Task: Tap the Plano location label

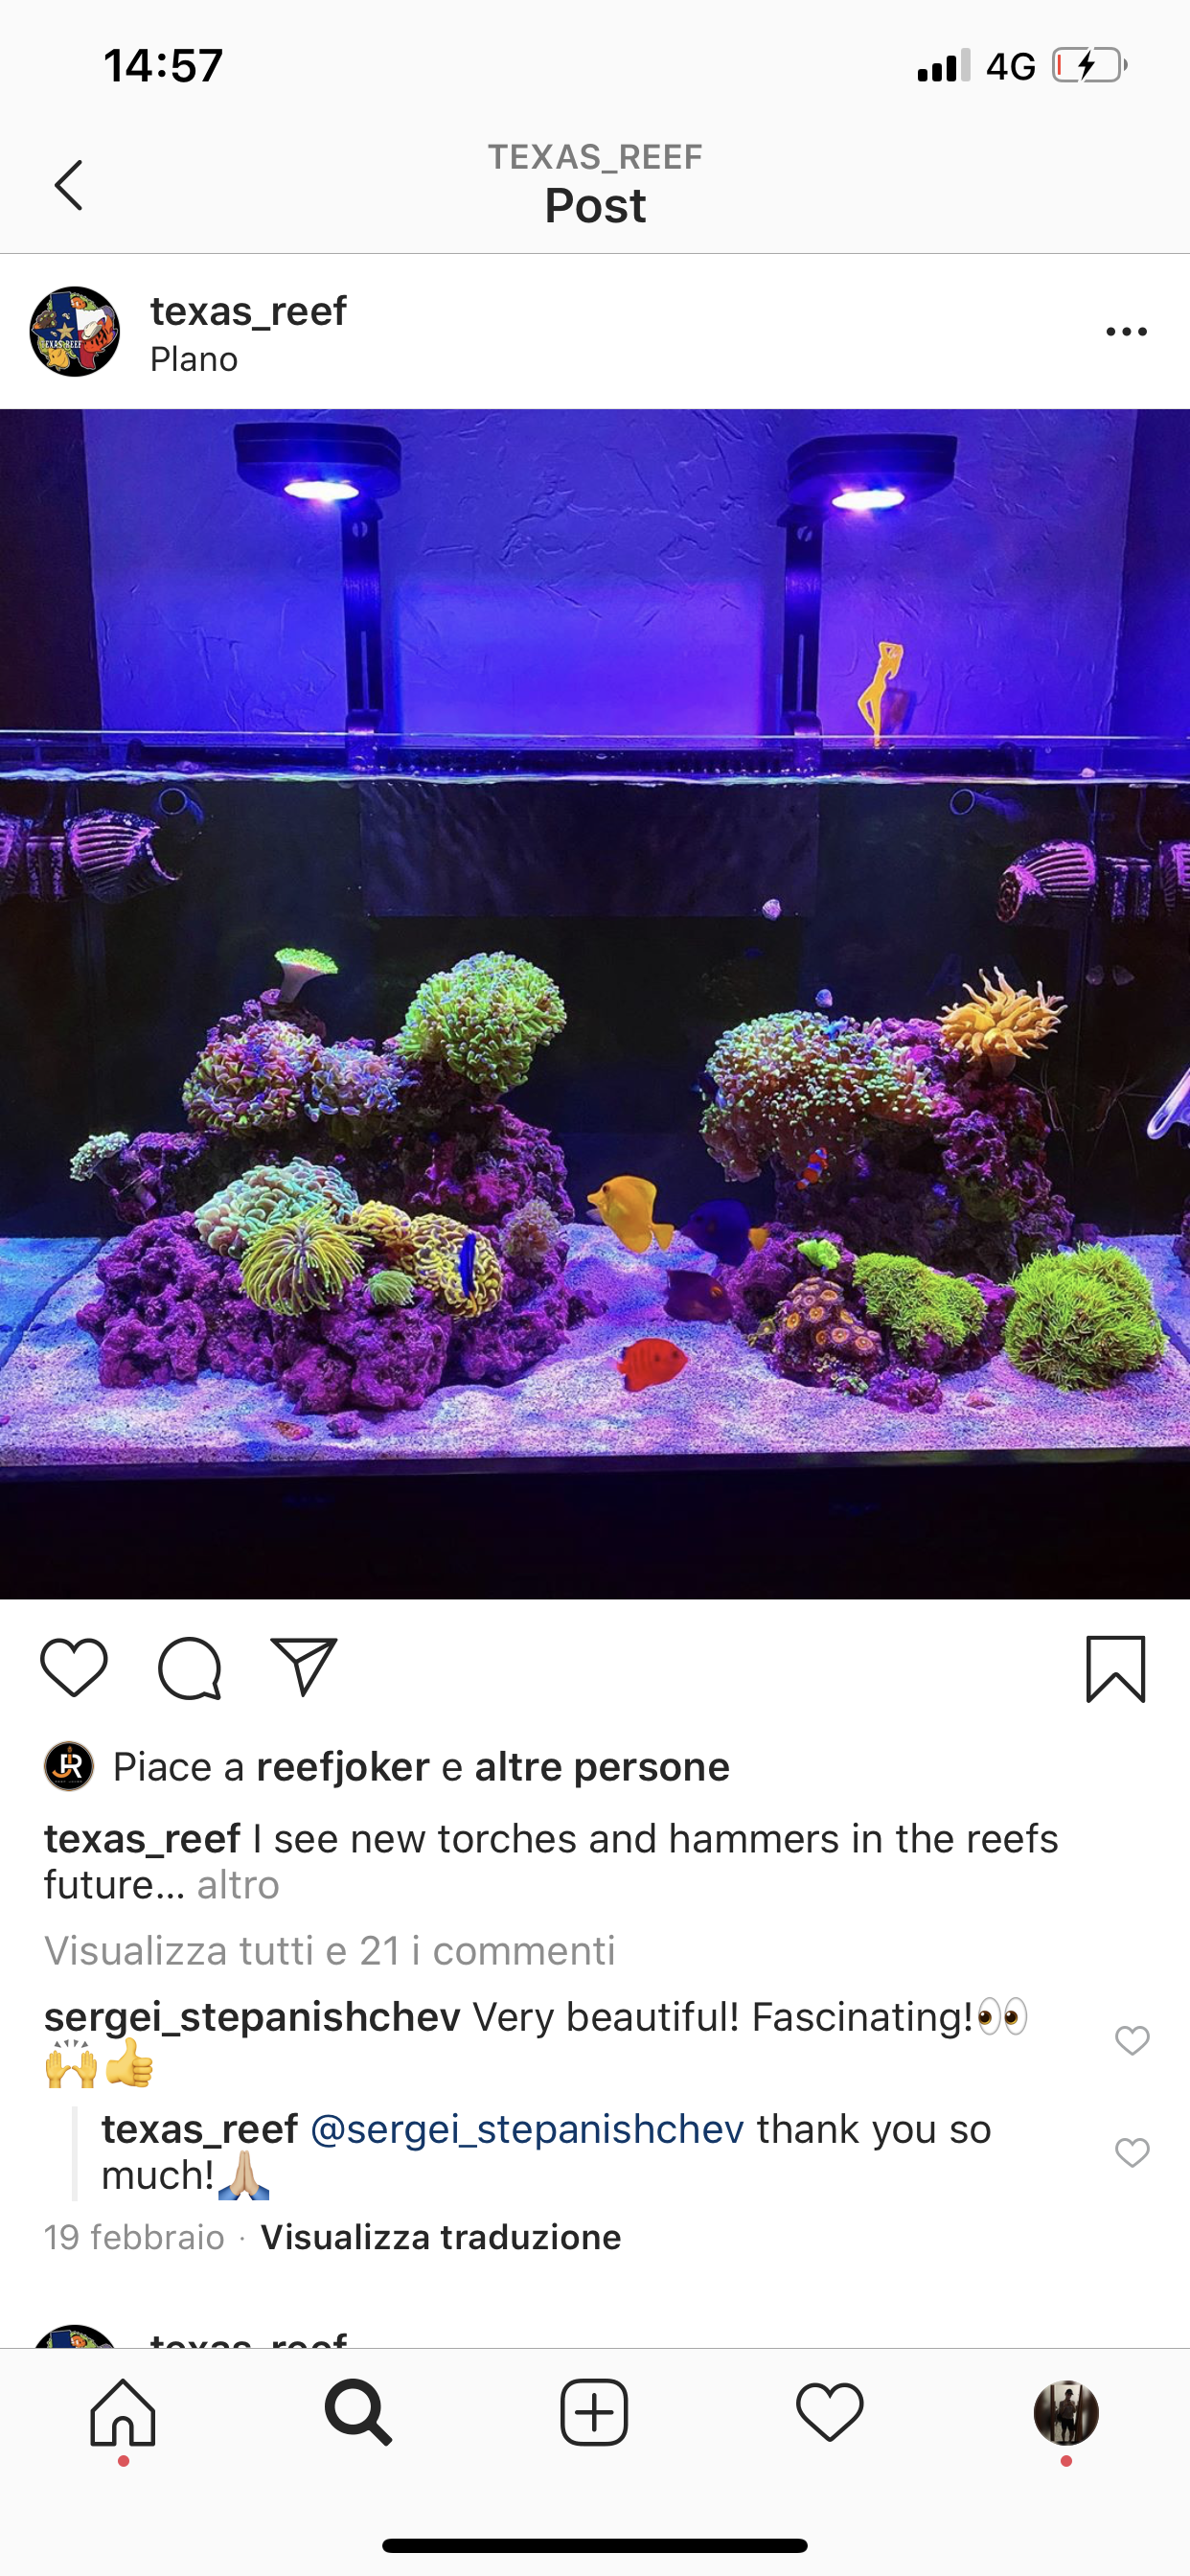Action: point(194,359)
